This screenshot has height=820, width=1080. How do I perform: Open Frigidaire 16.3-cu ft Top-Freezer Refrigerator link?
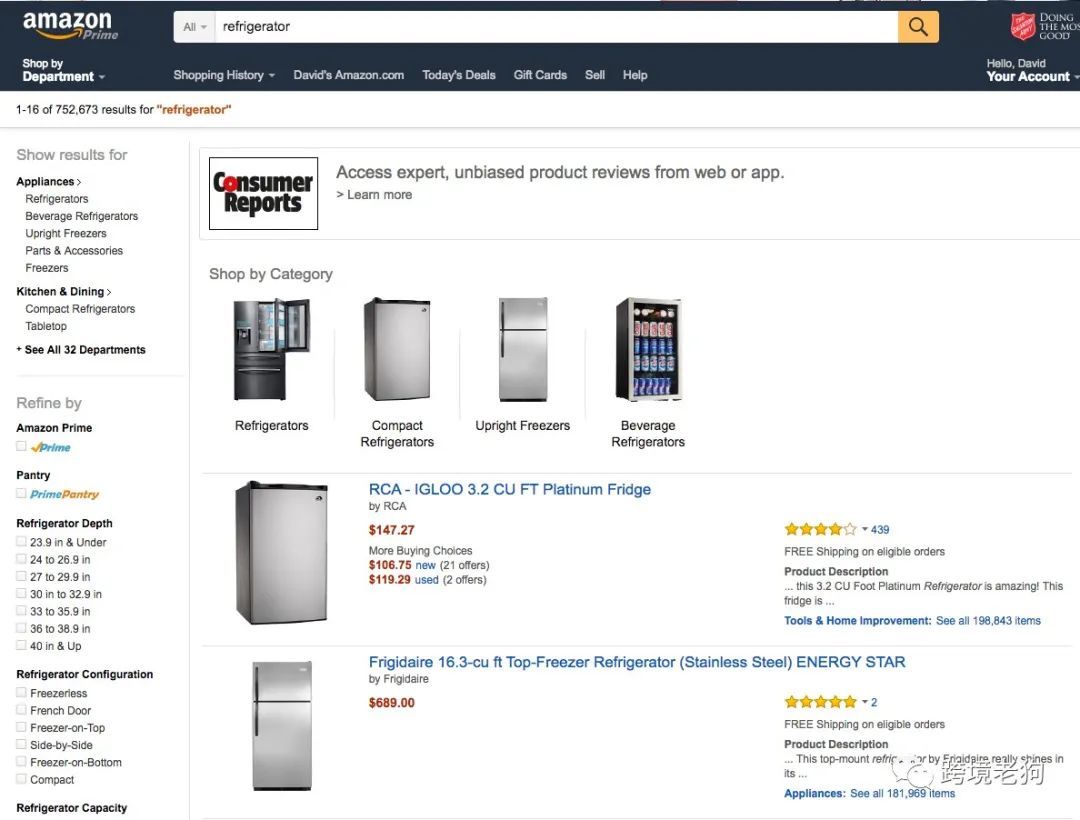(x=636, y=662)
